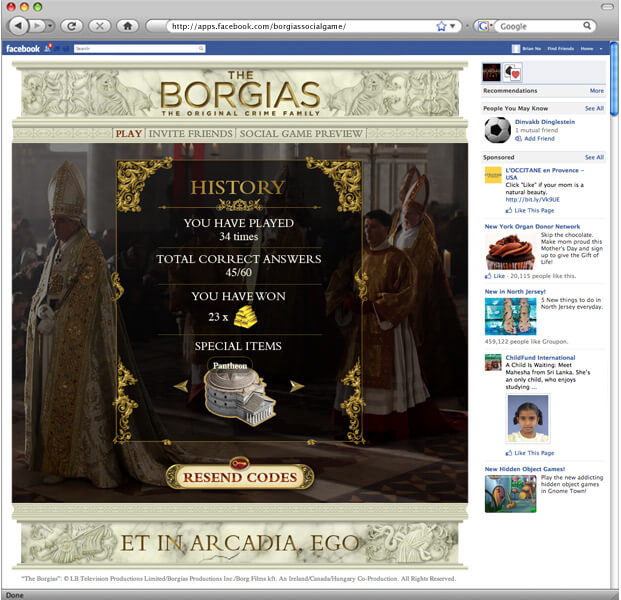Bookmark the page with the star icon
The height and width of the screenshot is (600, 621).
point(441,26)
